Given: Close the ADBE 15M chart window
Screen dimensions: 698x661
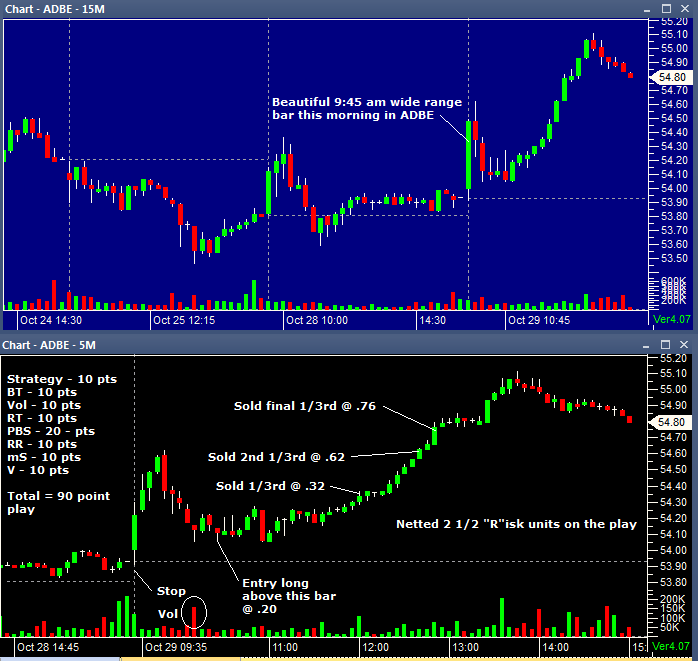Looking at the screenshot, I should (x=685, y=9).
